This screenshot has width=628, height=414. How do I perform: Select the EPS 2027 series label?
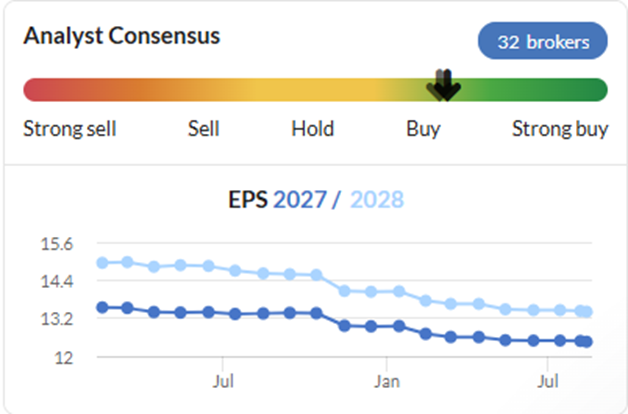[x=300, y=199]
